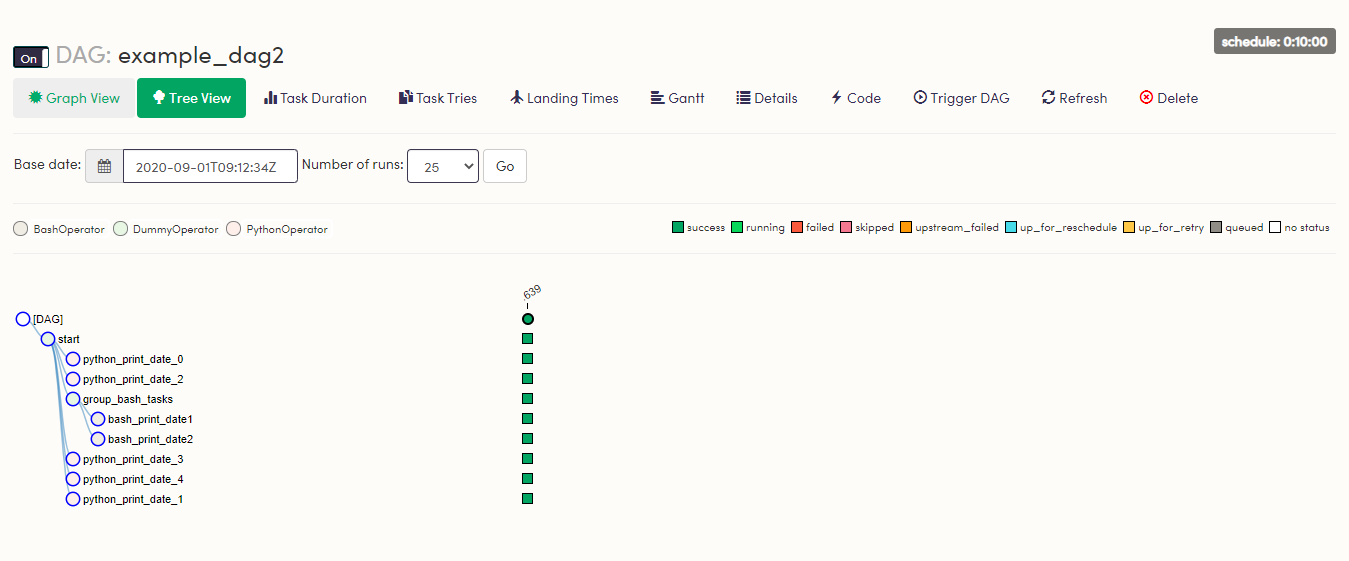Screen dimensions: 1349x561
Task: Click the PythonOperator legend circle
Action: 234,228
